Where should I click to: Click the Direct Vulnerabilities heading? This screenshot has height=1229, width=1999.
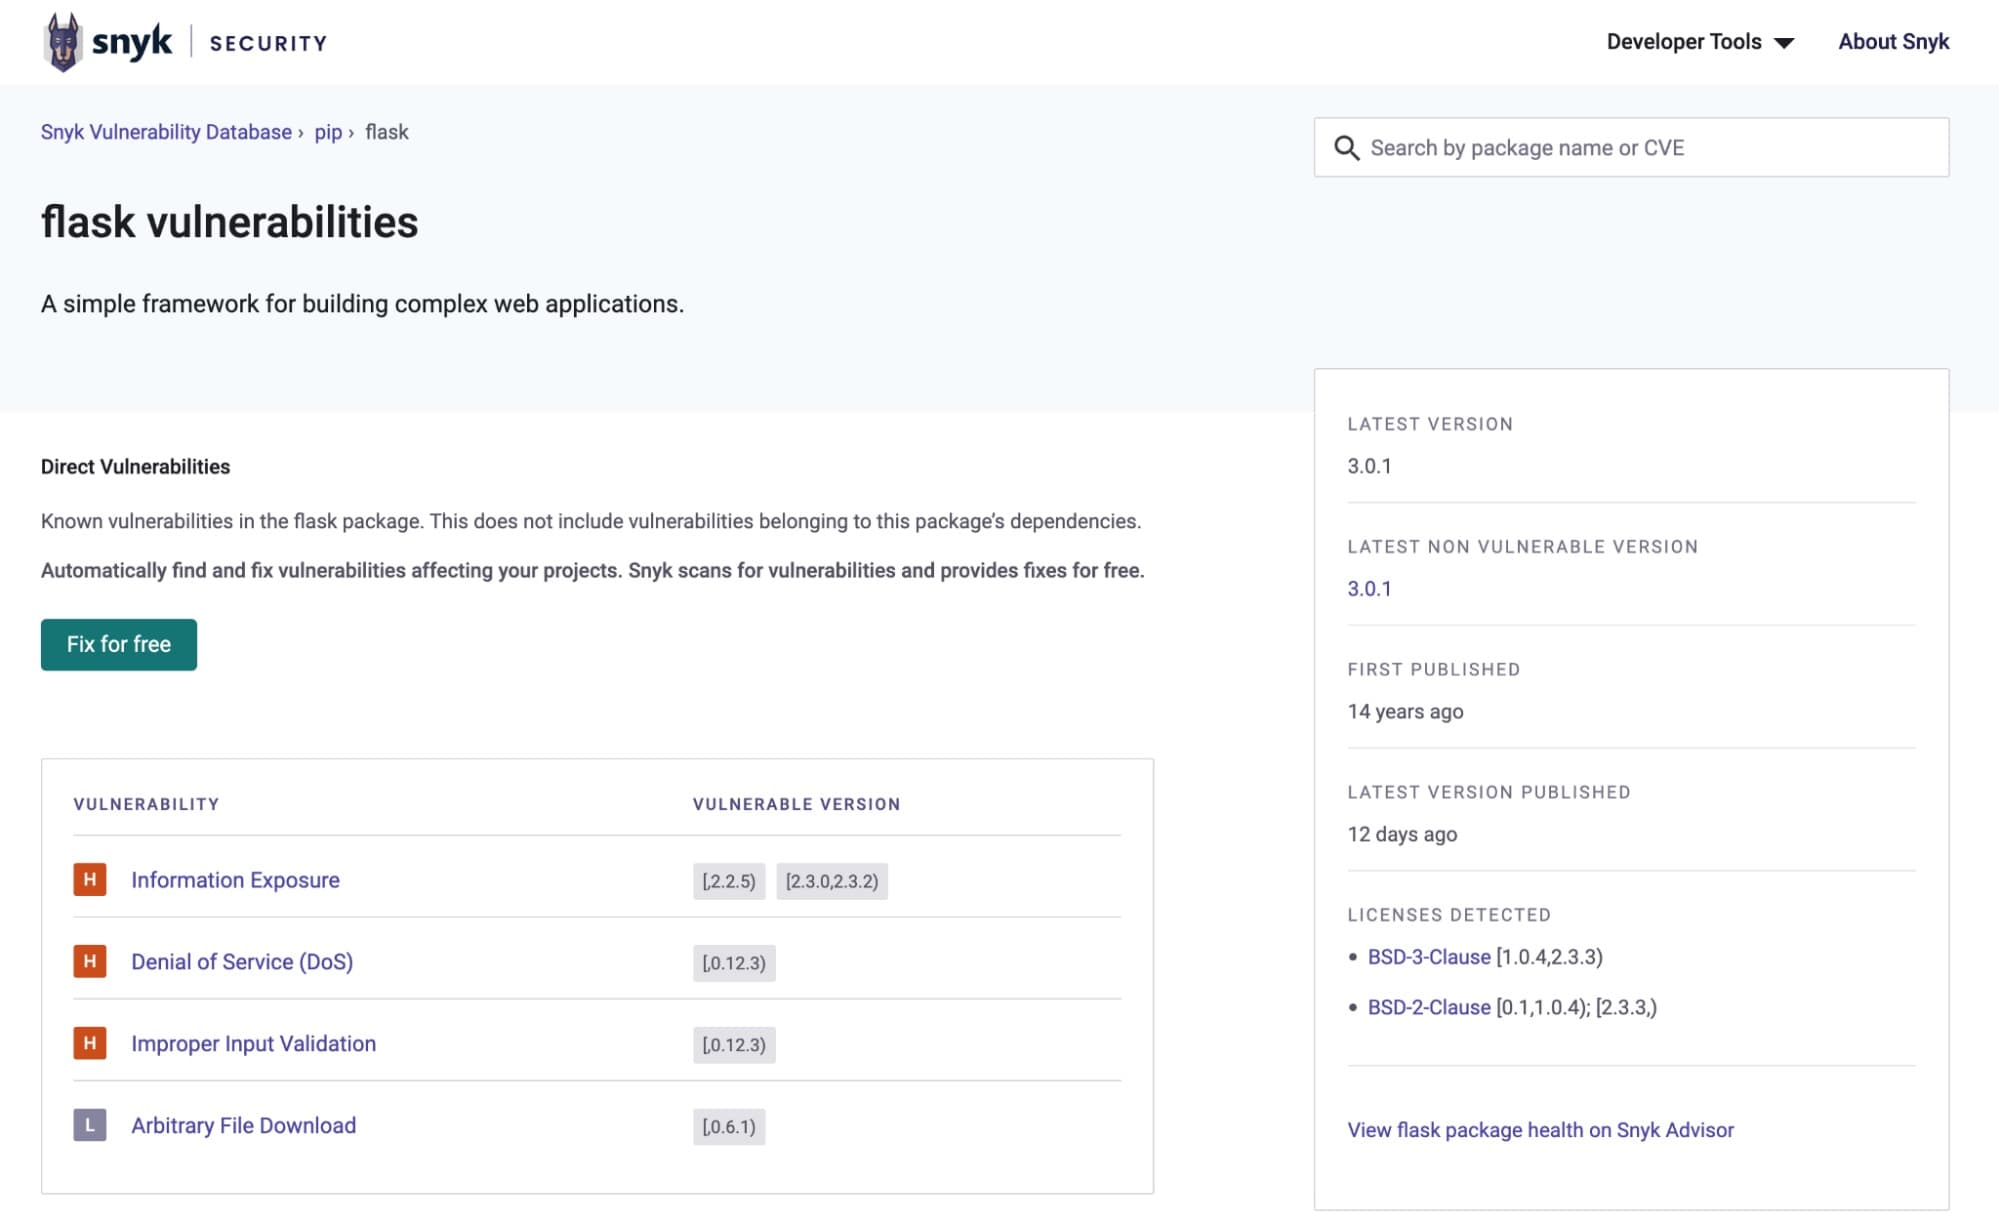[x=135, y=467]
